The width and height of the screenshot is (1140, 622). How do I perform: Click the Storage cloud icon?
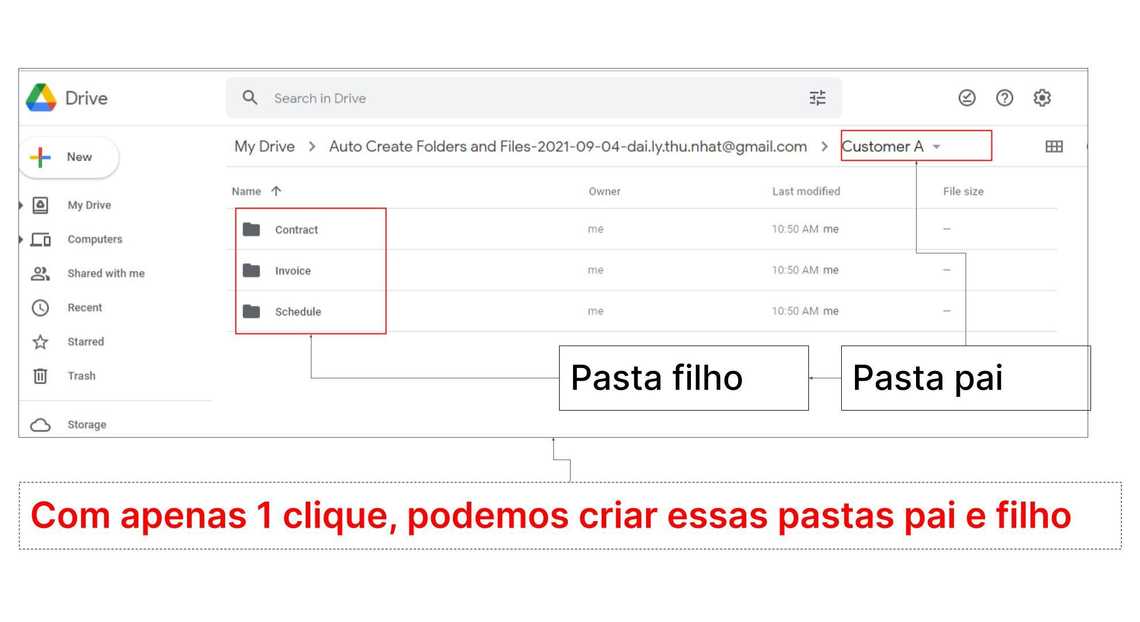tap(41, 424)
